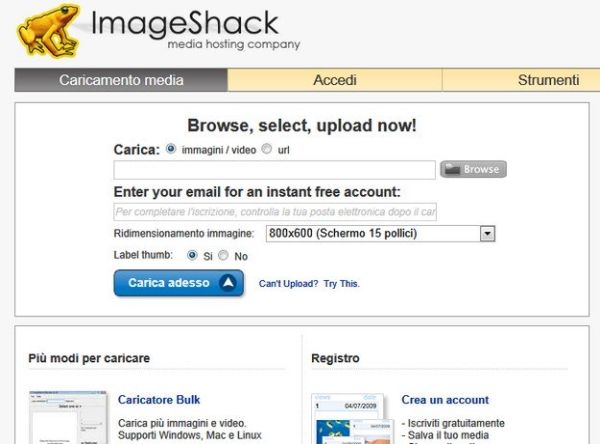Open the Crea un account link
Screen dimensions: 600x444
coord(445,400)
